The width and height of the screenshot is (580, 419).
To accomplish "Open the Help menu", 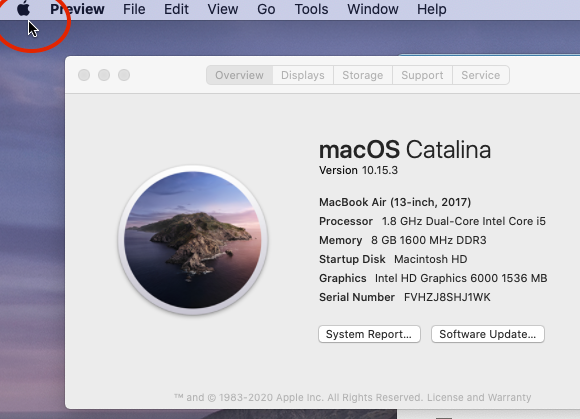I will coord(432,9).
